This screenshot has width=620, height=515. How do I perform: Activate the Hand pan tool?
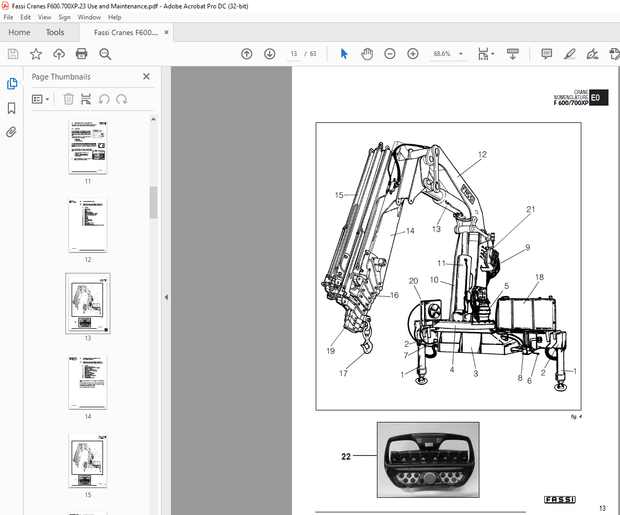[367, 54]
